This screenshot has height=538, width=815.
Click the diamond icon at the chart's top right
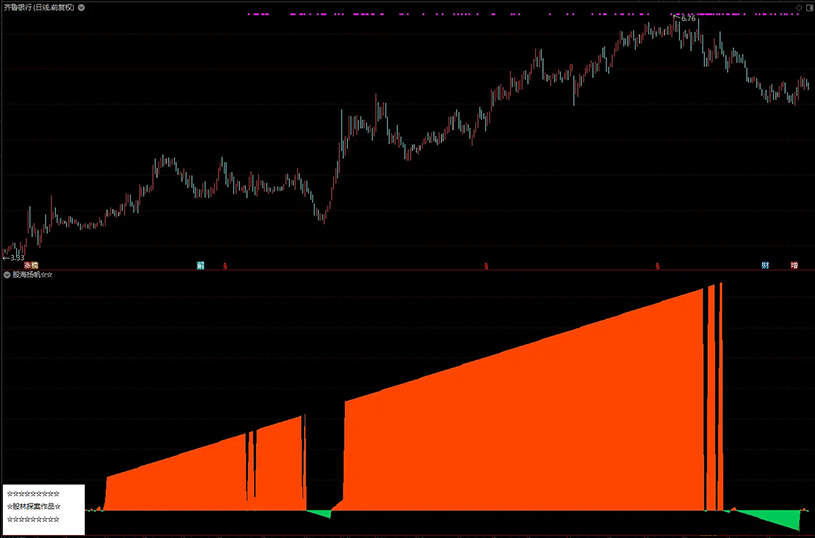click(x=799, y=7)
